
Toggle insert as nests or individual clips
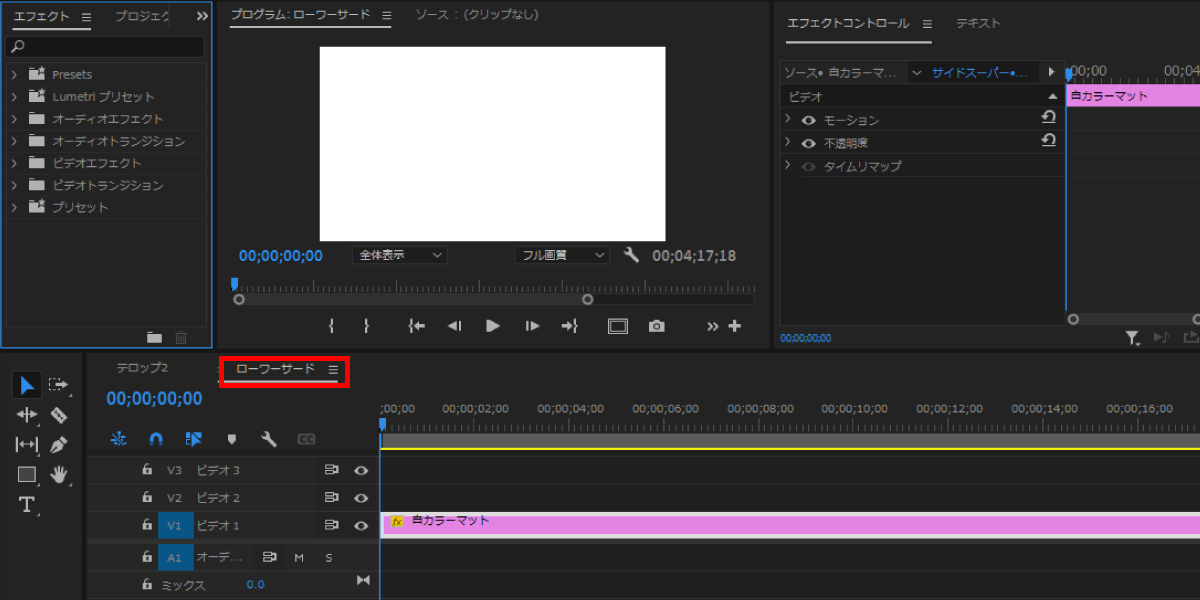(x=119, y=439)
